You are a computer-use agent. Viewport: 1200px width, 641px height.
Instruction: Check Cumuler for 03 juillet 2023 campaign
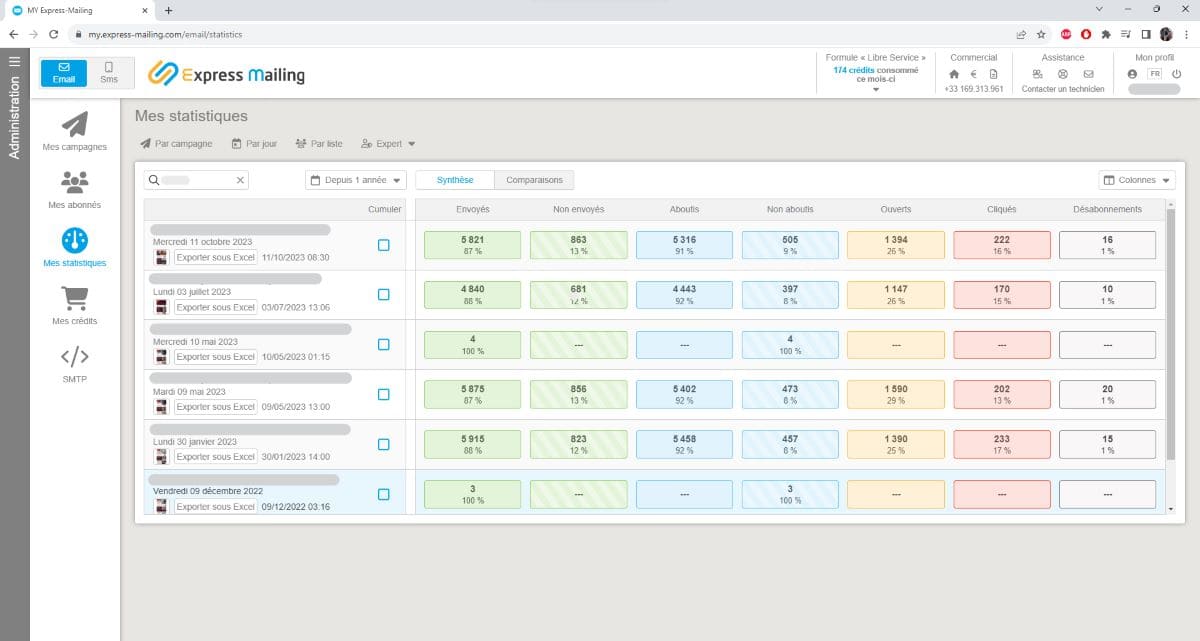click(384, 294)
